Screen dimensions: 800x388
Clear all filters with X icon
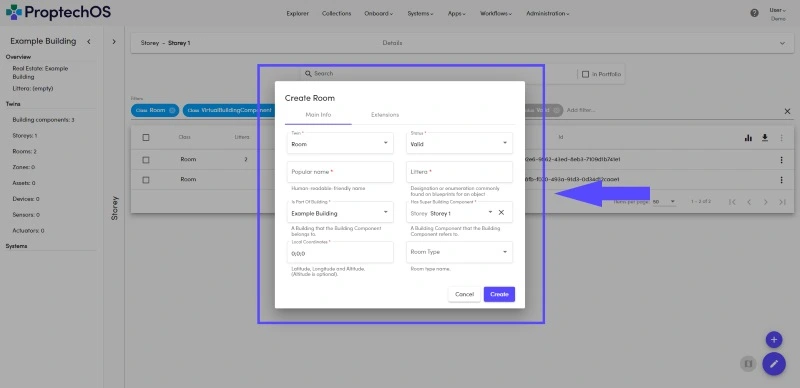(787, 111)
